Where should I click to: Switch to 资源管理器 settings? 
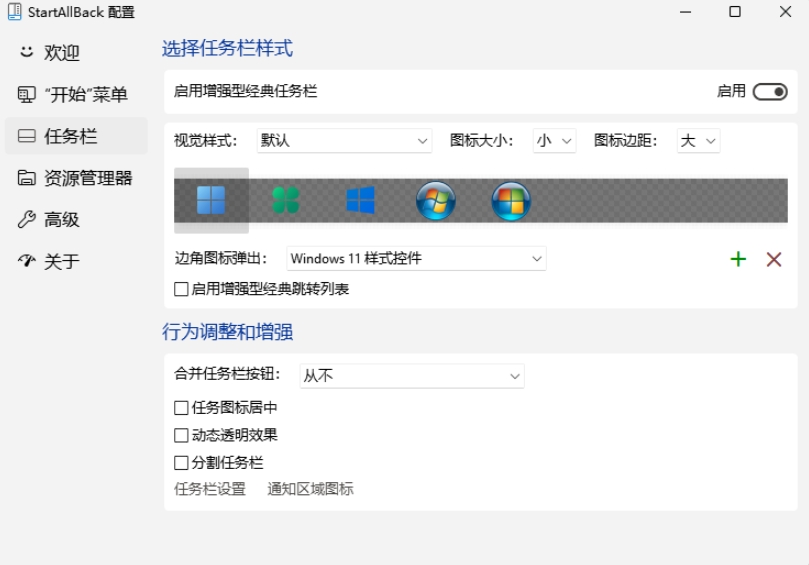tap(76, 177)
